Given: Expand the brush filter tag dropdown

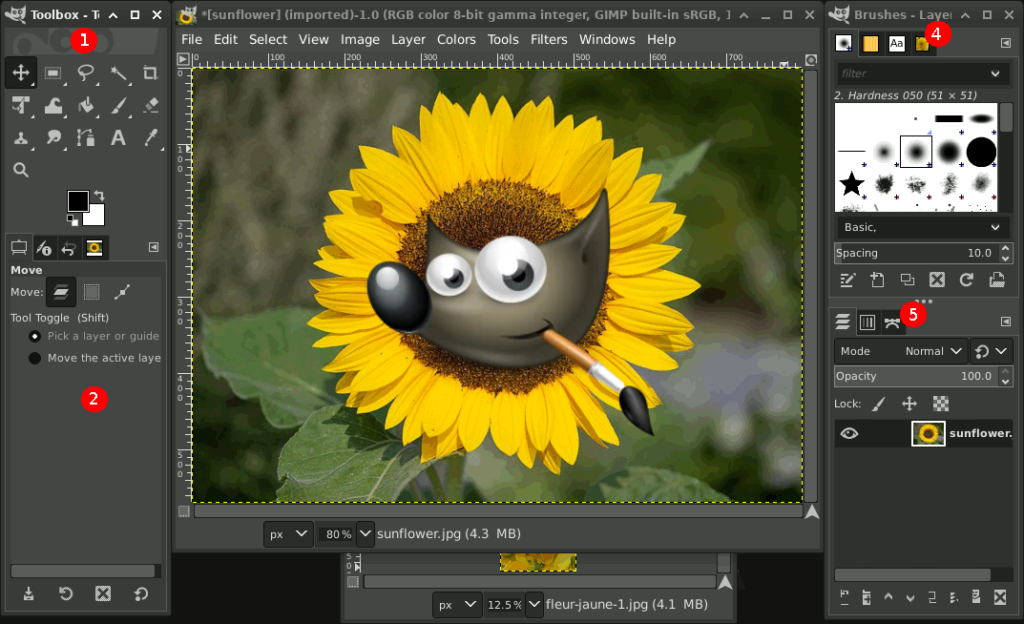Looking at the screenshot, I should tap(995, 73).
